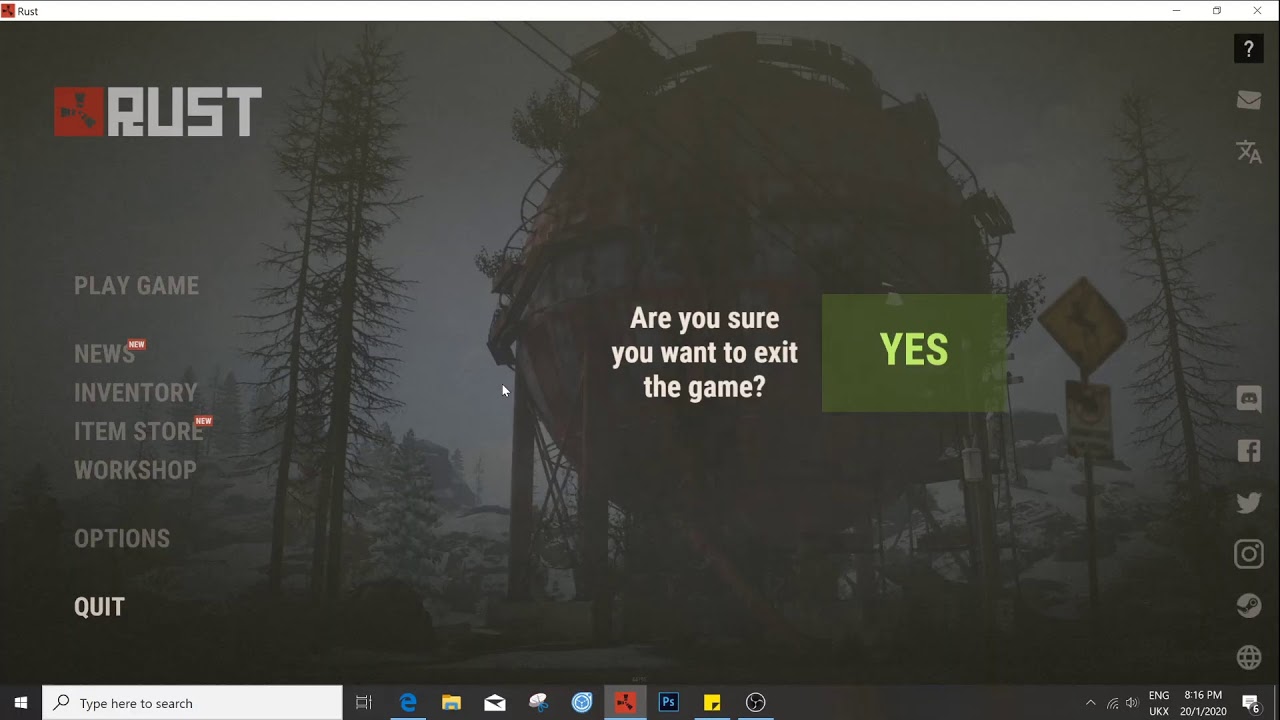Minimize the Rust window
The image size is (1280, 720).
(x=1177, y=11)
